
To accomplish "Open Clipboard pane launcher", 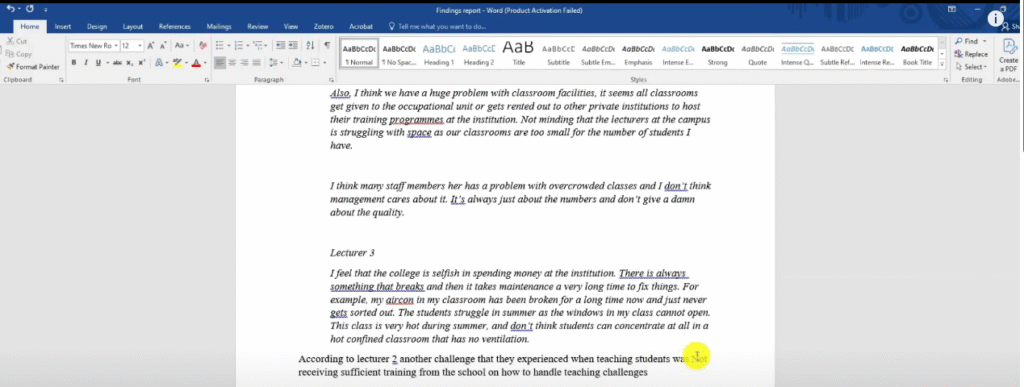I will pos(61,80).
